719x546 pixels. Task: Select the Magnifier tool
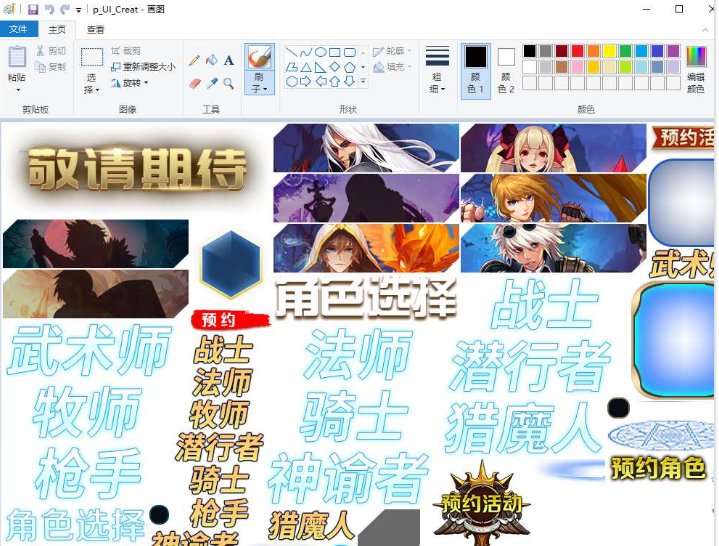pyautogui.click(x=228, y=83)
